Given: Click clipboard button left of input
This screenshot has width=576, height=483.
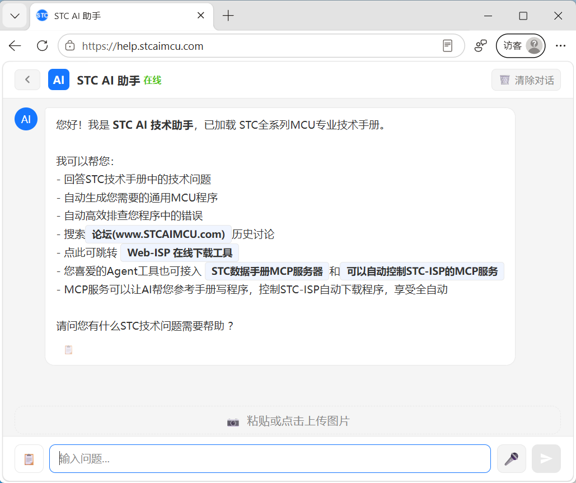Looking at the screenshot, I should click(29, 459).
